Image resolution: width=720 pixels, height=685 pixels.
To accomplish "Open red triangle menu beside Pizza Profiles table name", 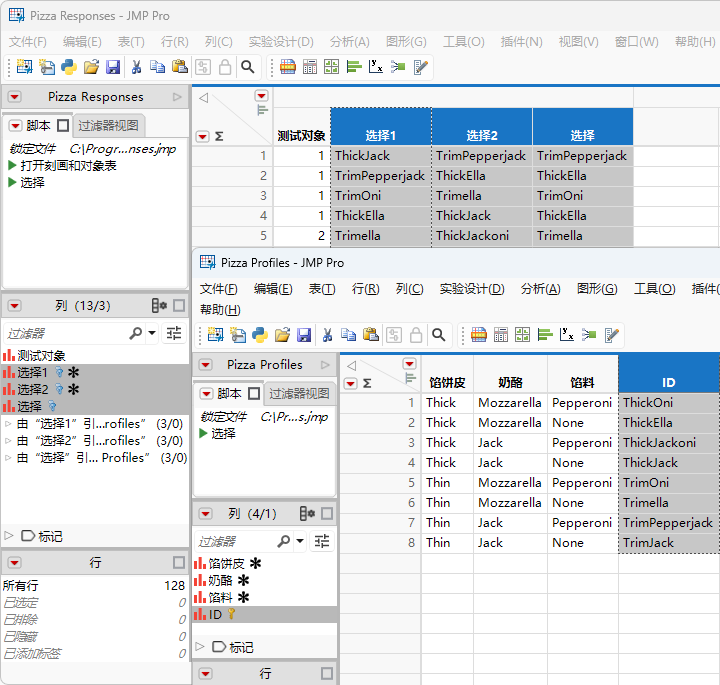I will [206, 365].
